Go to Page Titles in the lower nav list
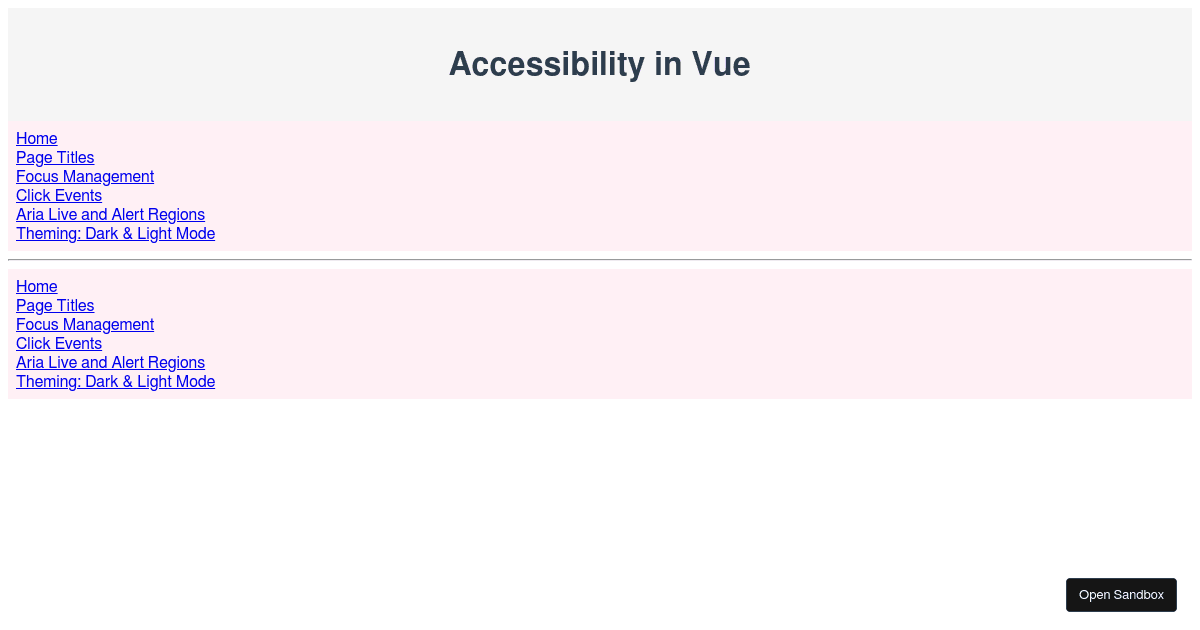The width and height of the screenshot is (1200, 630). click(x=55, y=305)
